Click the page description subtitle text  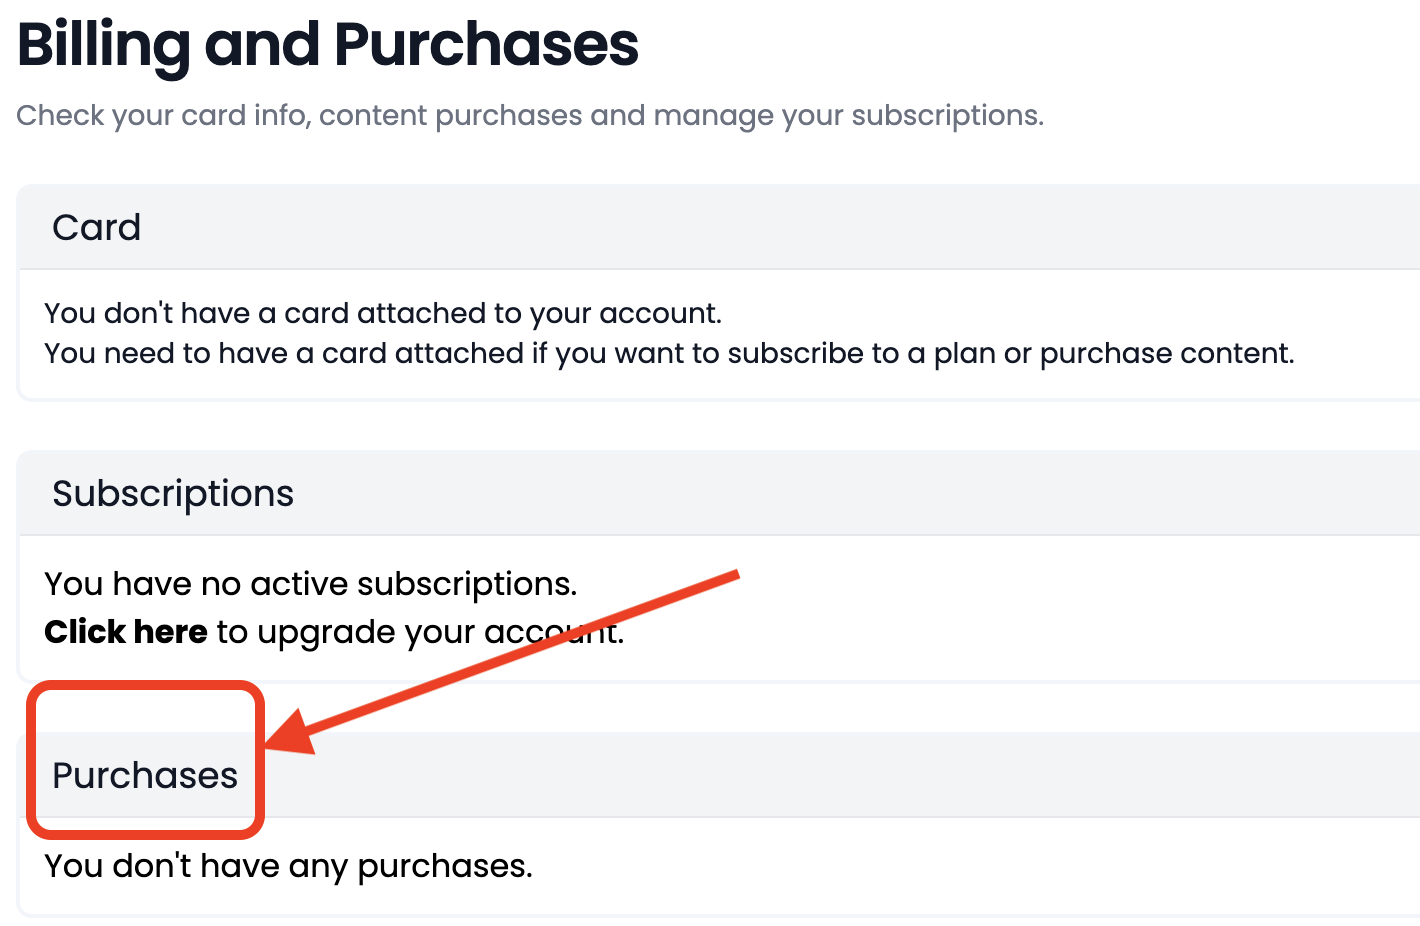coord(530,114)
